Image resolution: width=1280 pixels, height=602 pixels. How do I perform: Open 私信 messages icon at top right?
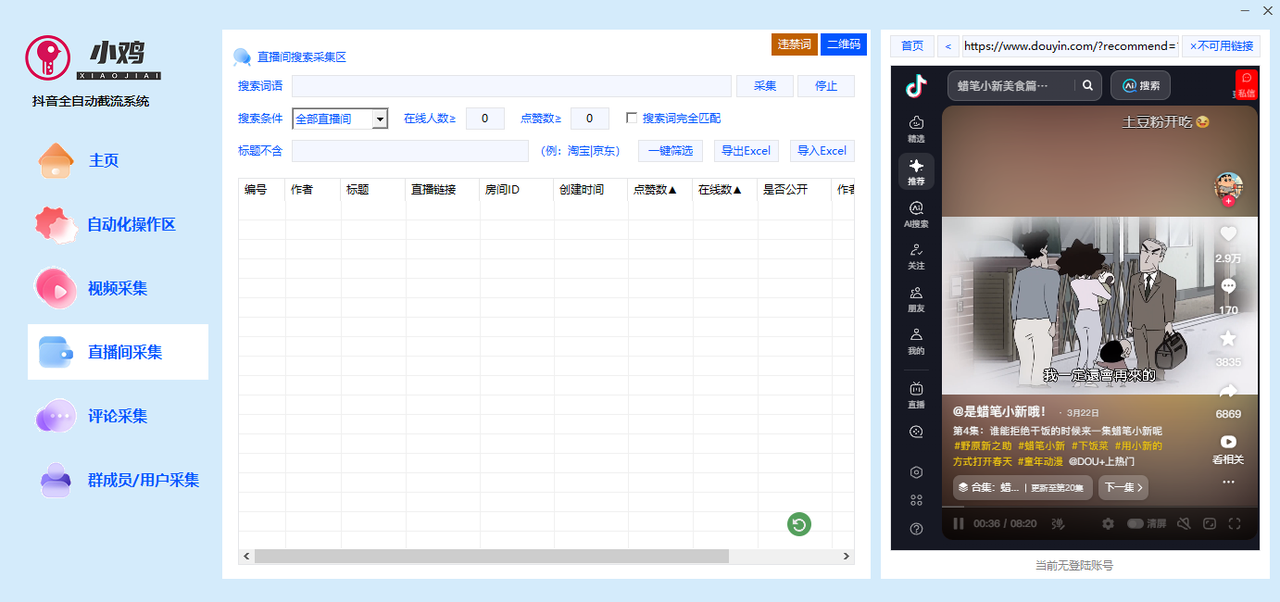click(x=1245, y=84)
